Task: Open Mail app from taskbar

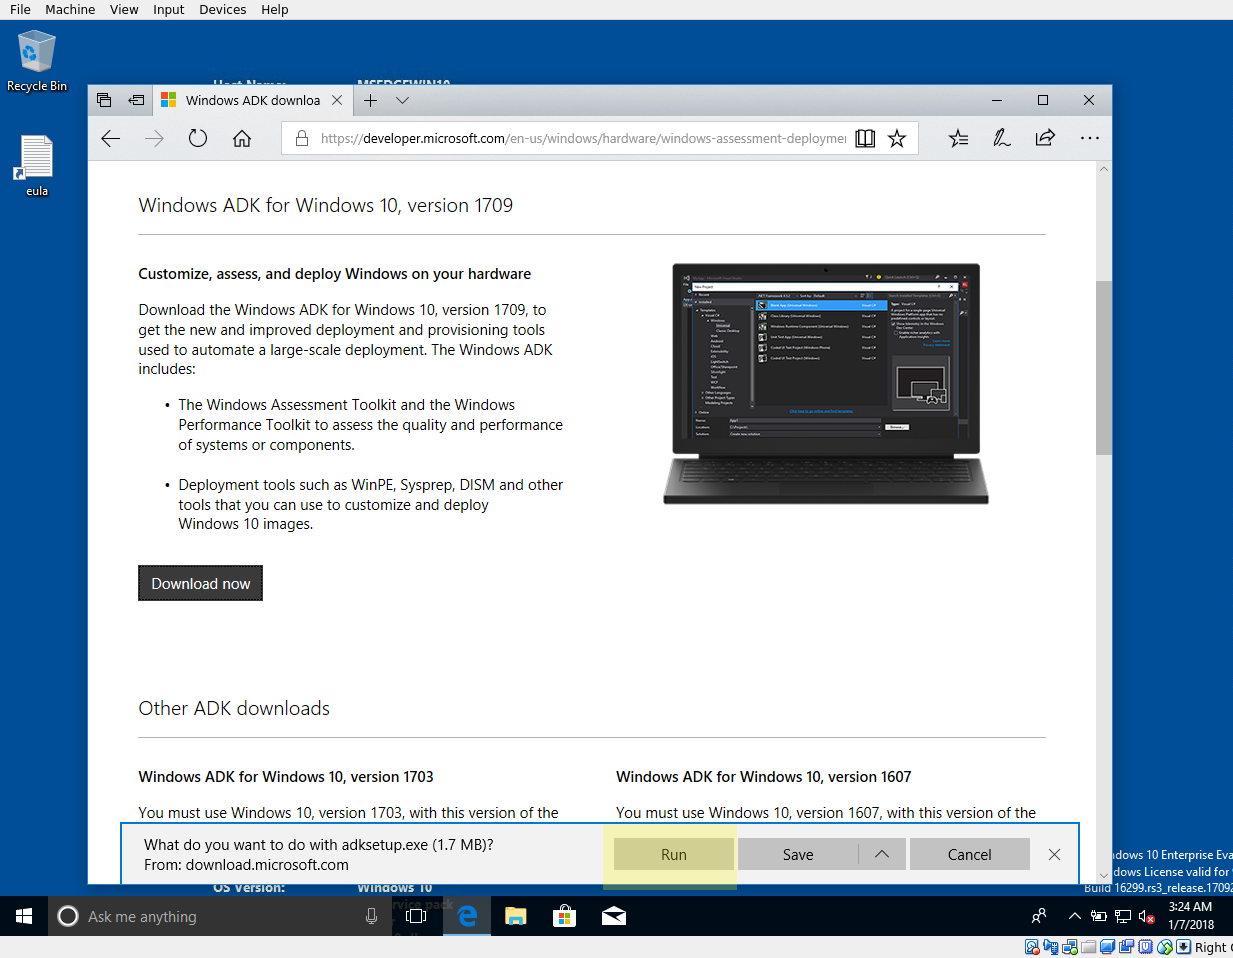Action: click(x=614, y=916)
